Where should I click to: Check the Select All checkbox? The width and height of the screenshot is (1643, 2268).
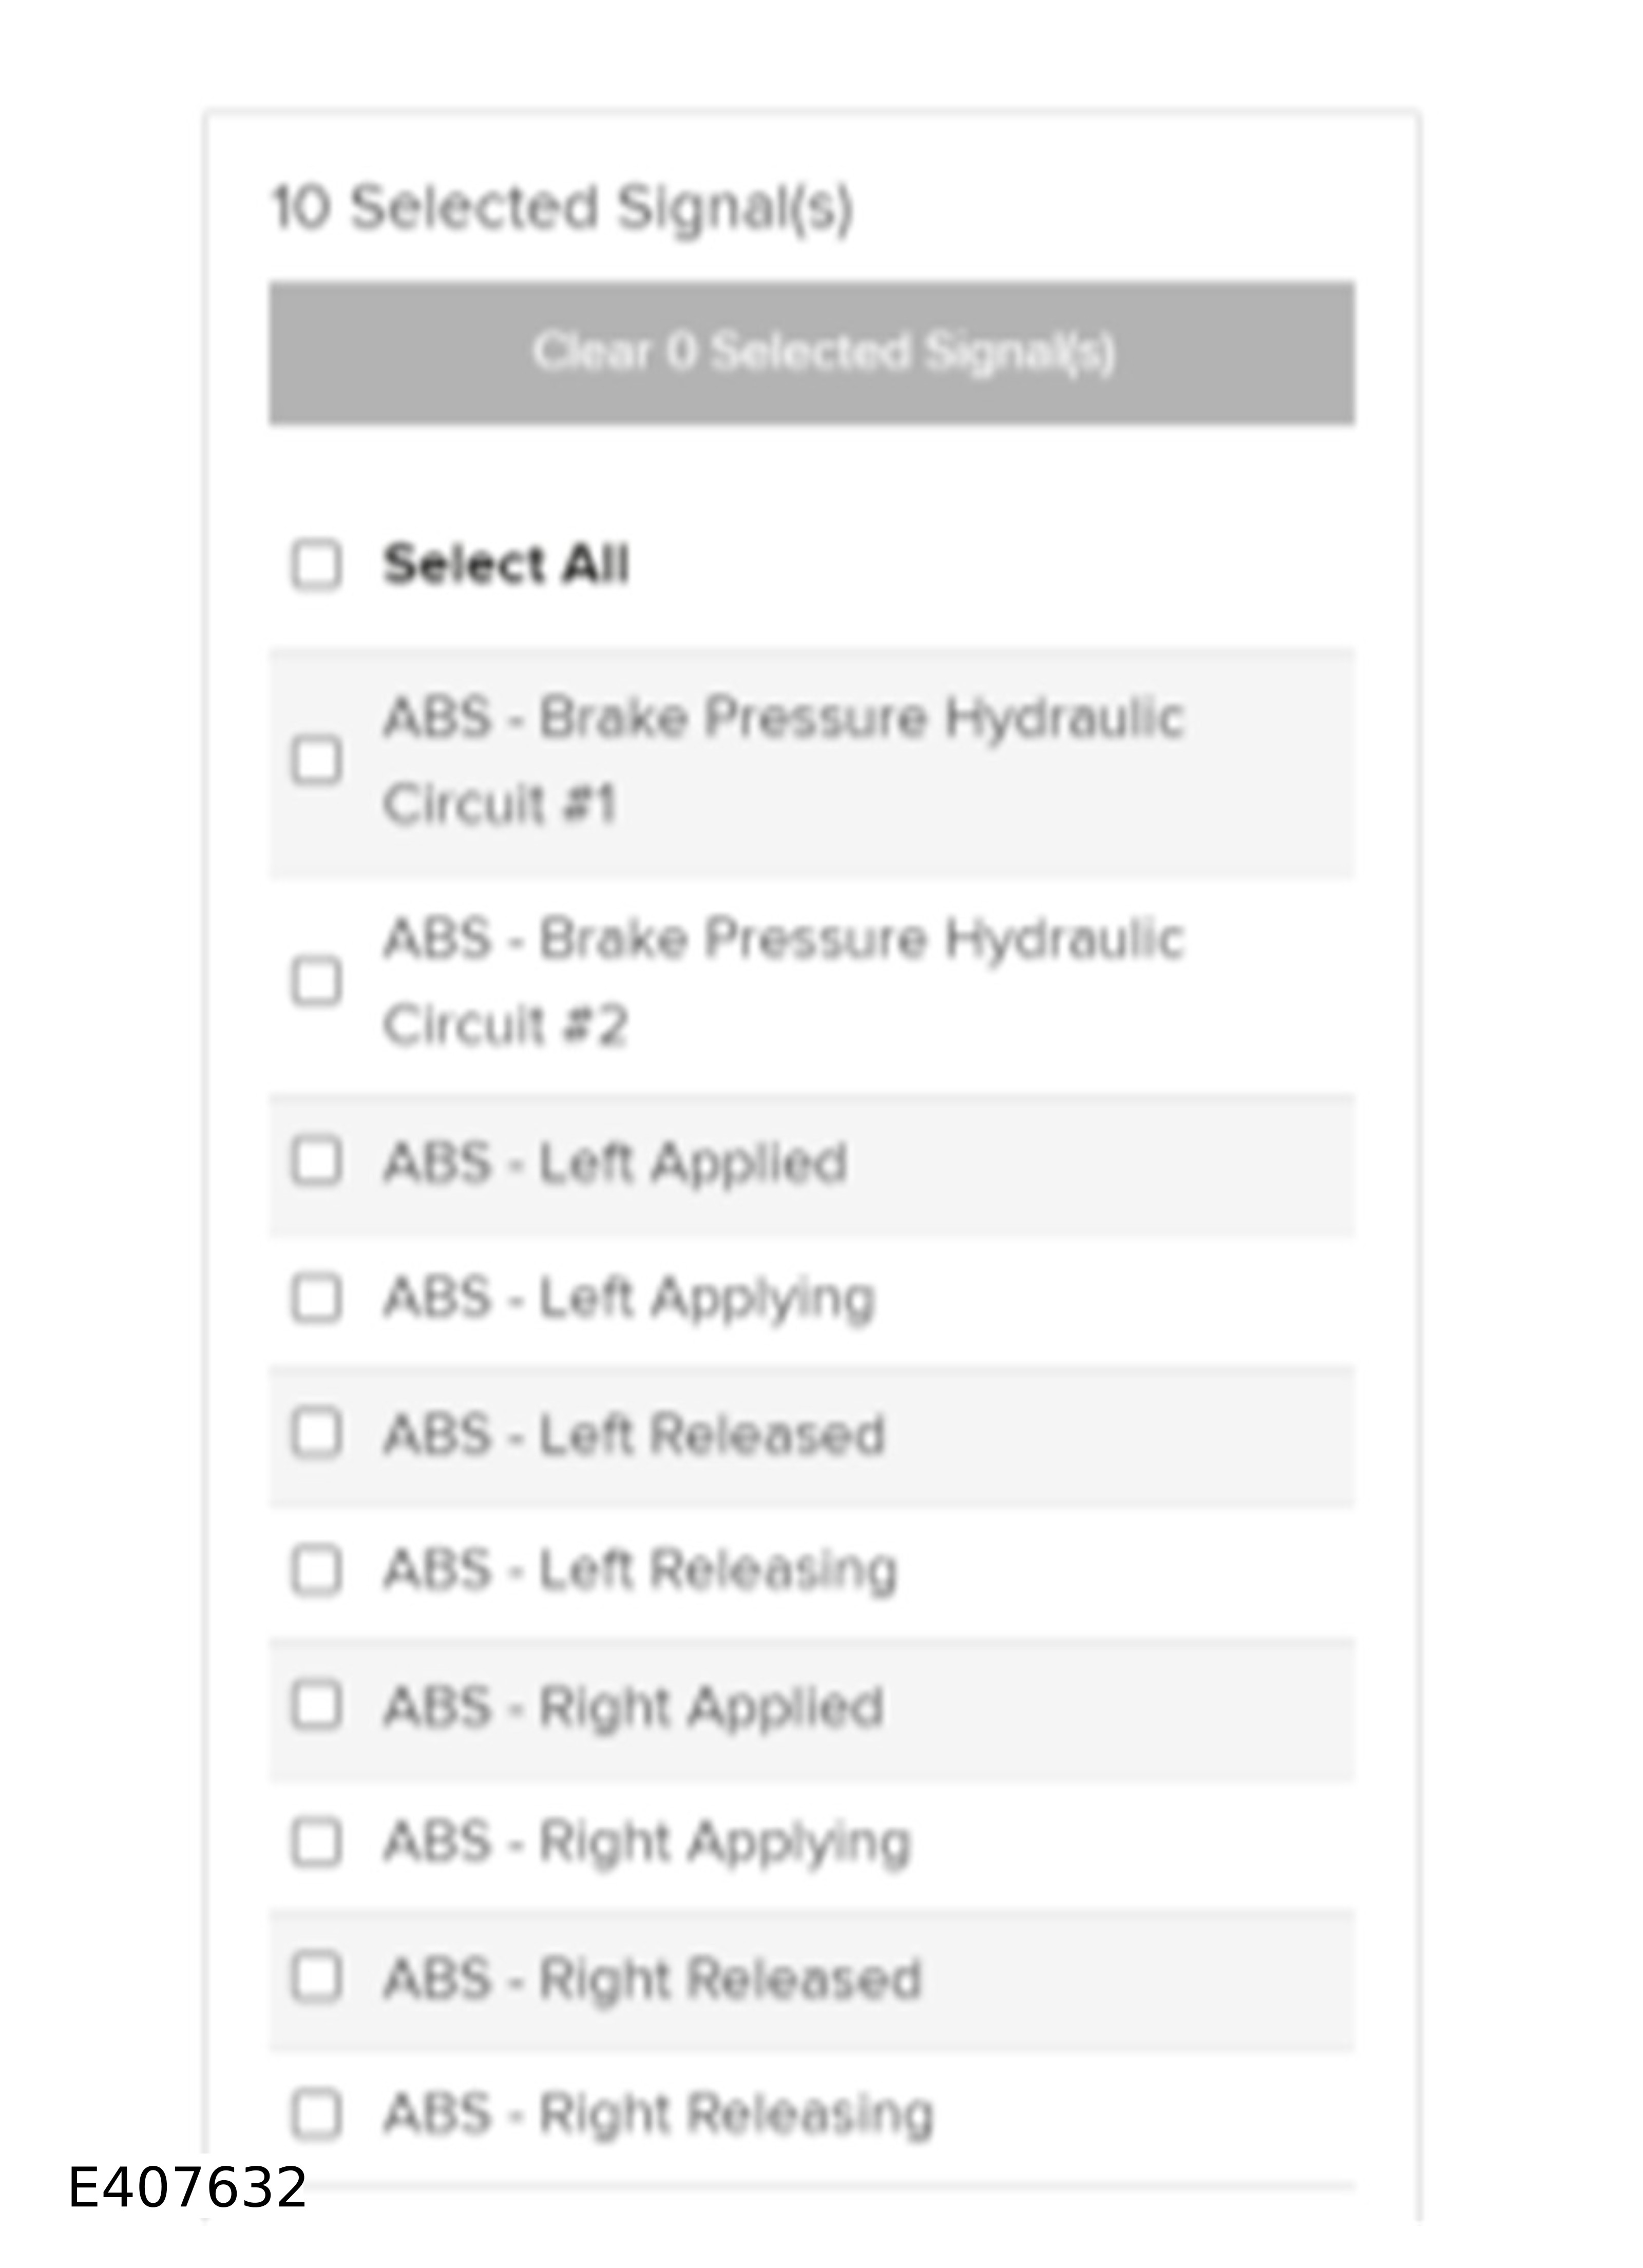point(316,565)
